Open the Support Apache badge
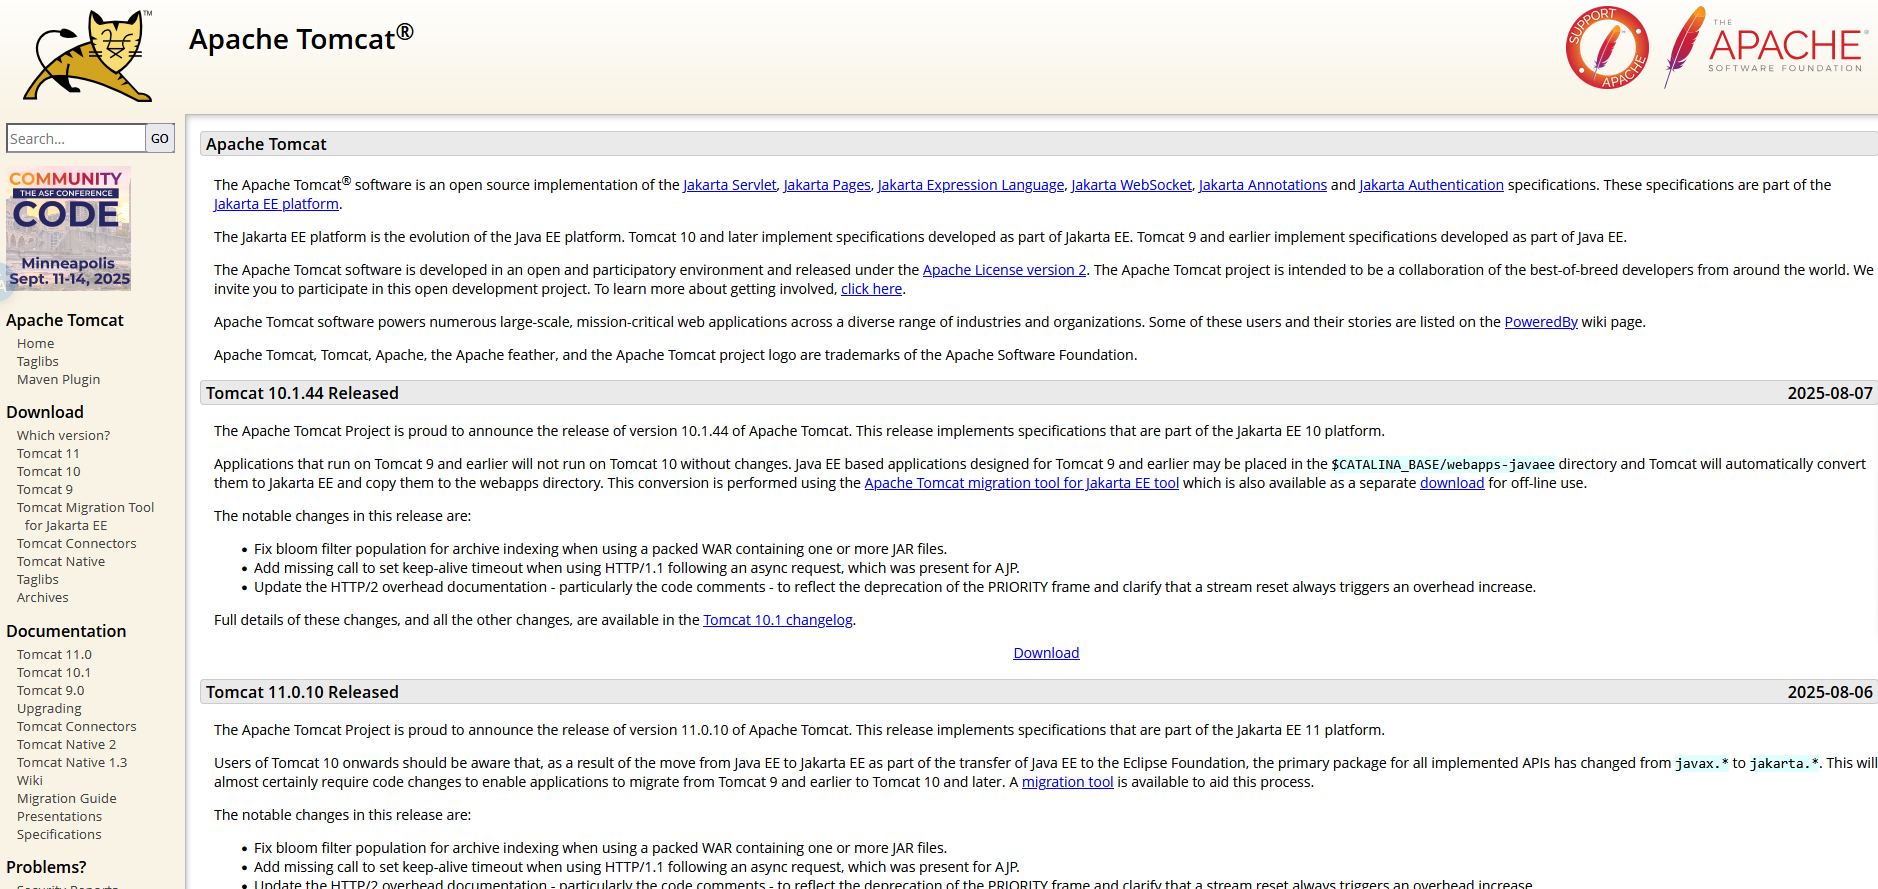Screen dimensions: 1878x889 click(x=1607, y=48)
